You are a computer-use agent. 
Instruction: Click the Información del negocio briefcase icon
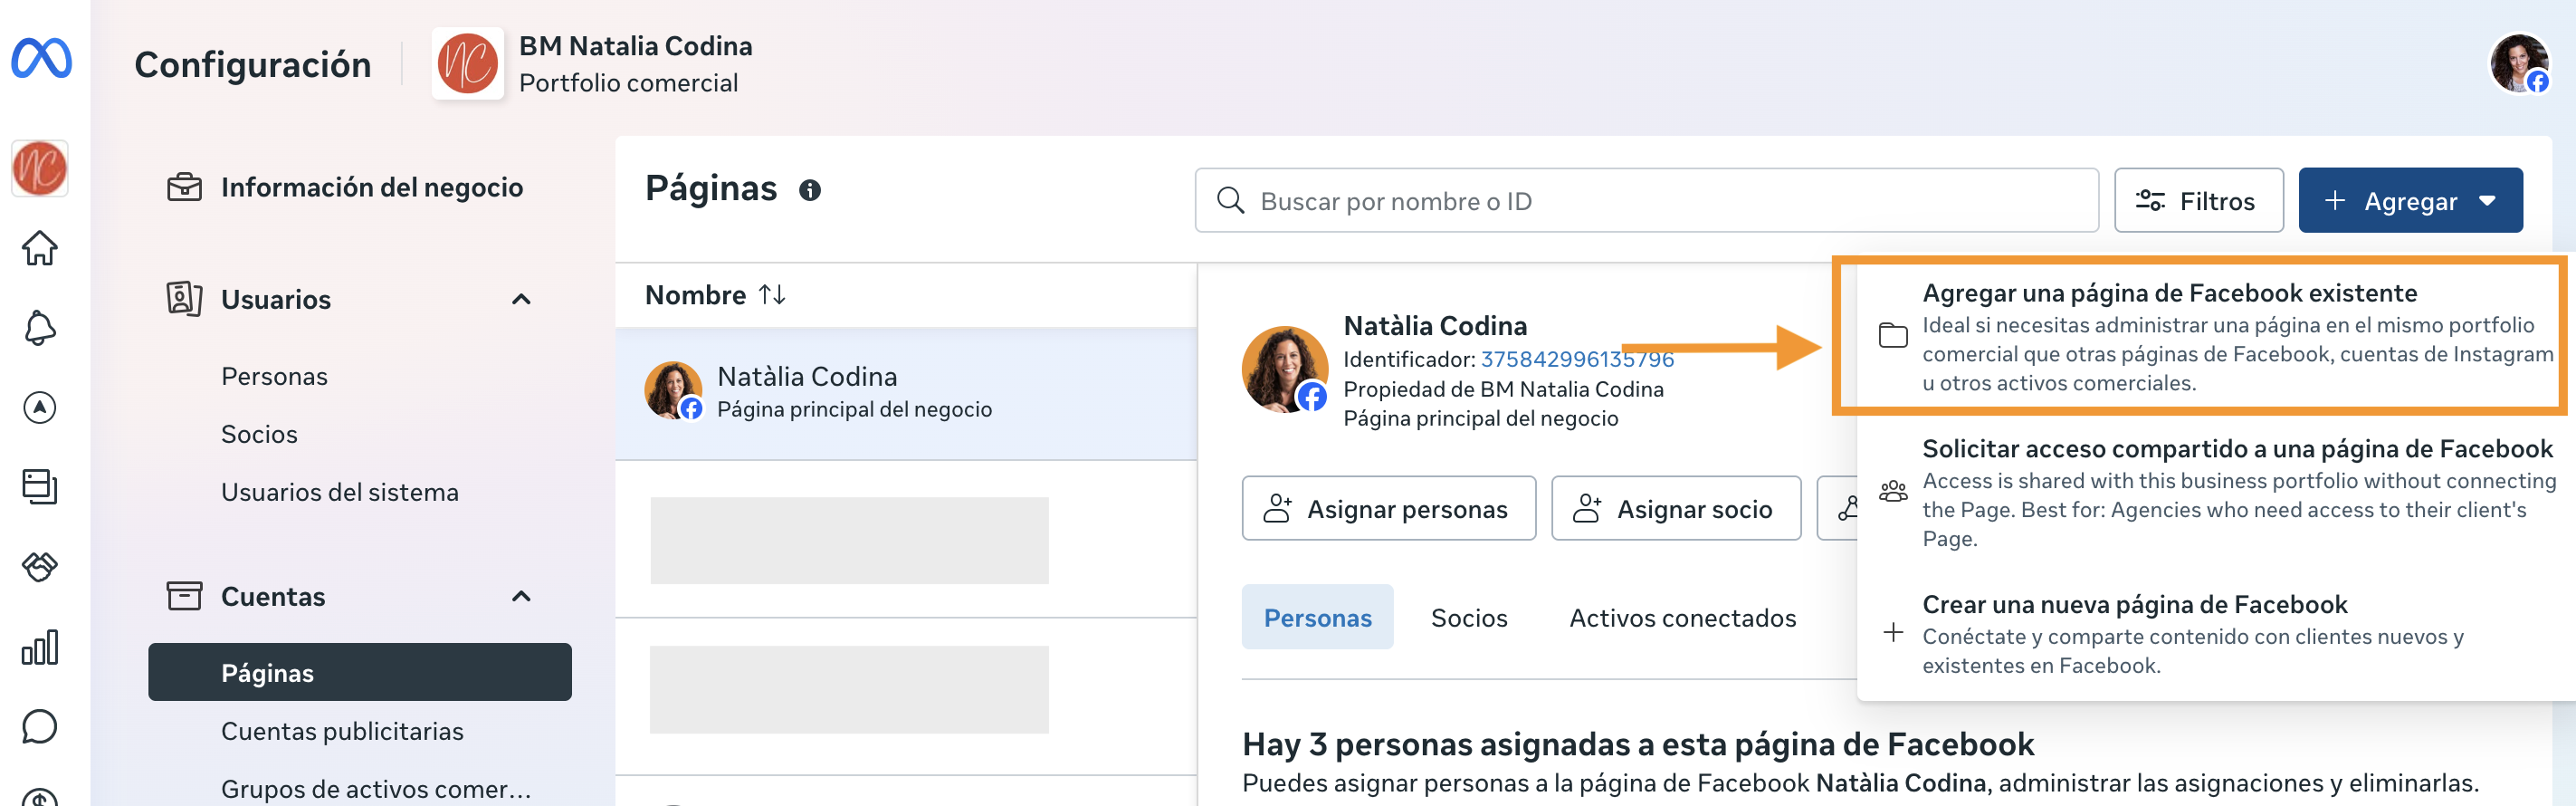pos(184,187)
